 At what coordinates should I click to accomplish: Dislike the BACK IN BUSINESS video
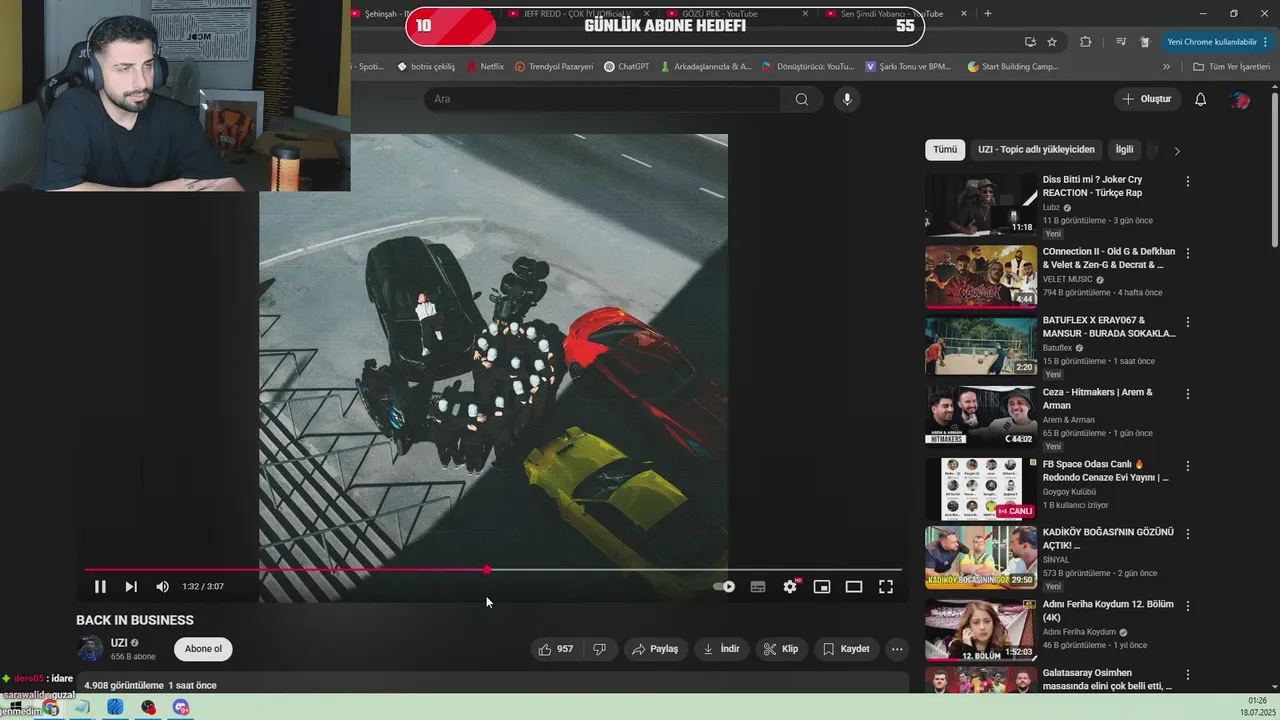[x=600, y=649]
